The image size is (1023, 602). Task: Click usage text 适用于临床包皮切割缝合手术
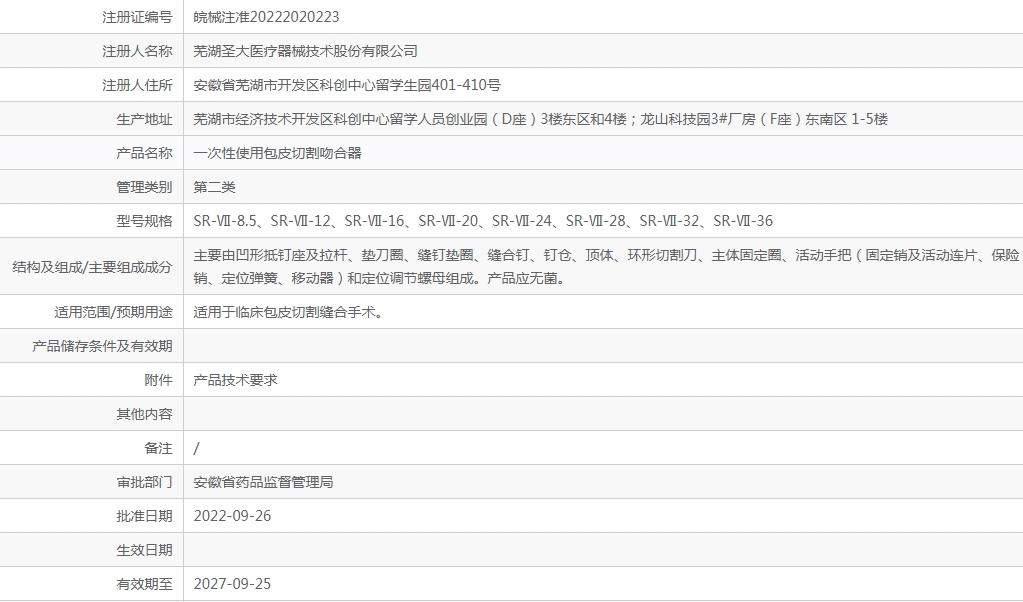288,312
